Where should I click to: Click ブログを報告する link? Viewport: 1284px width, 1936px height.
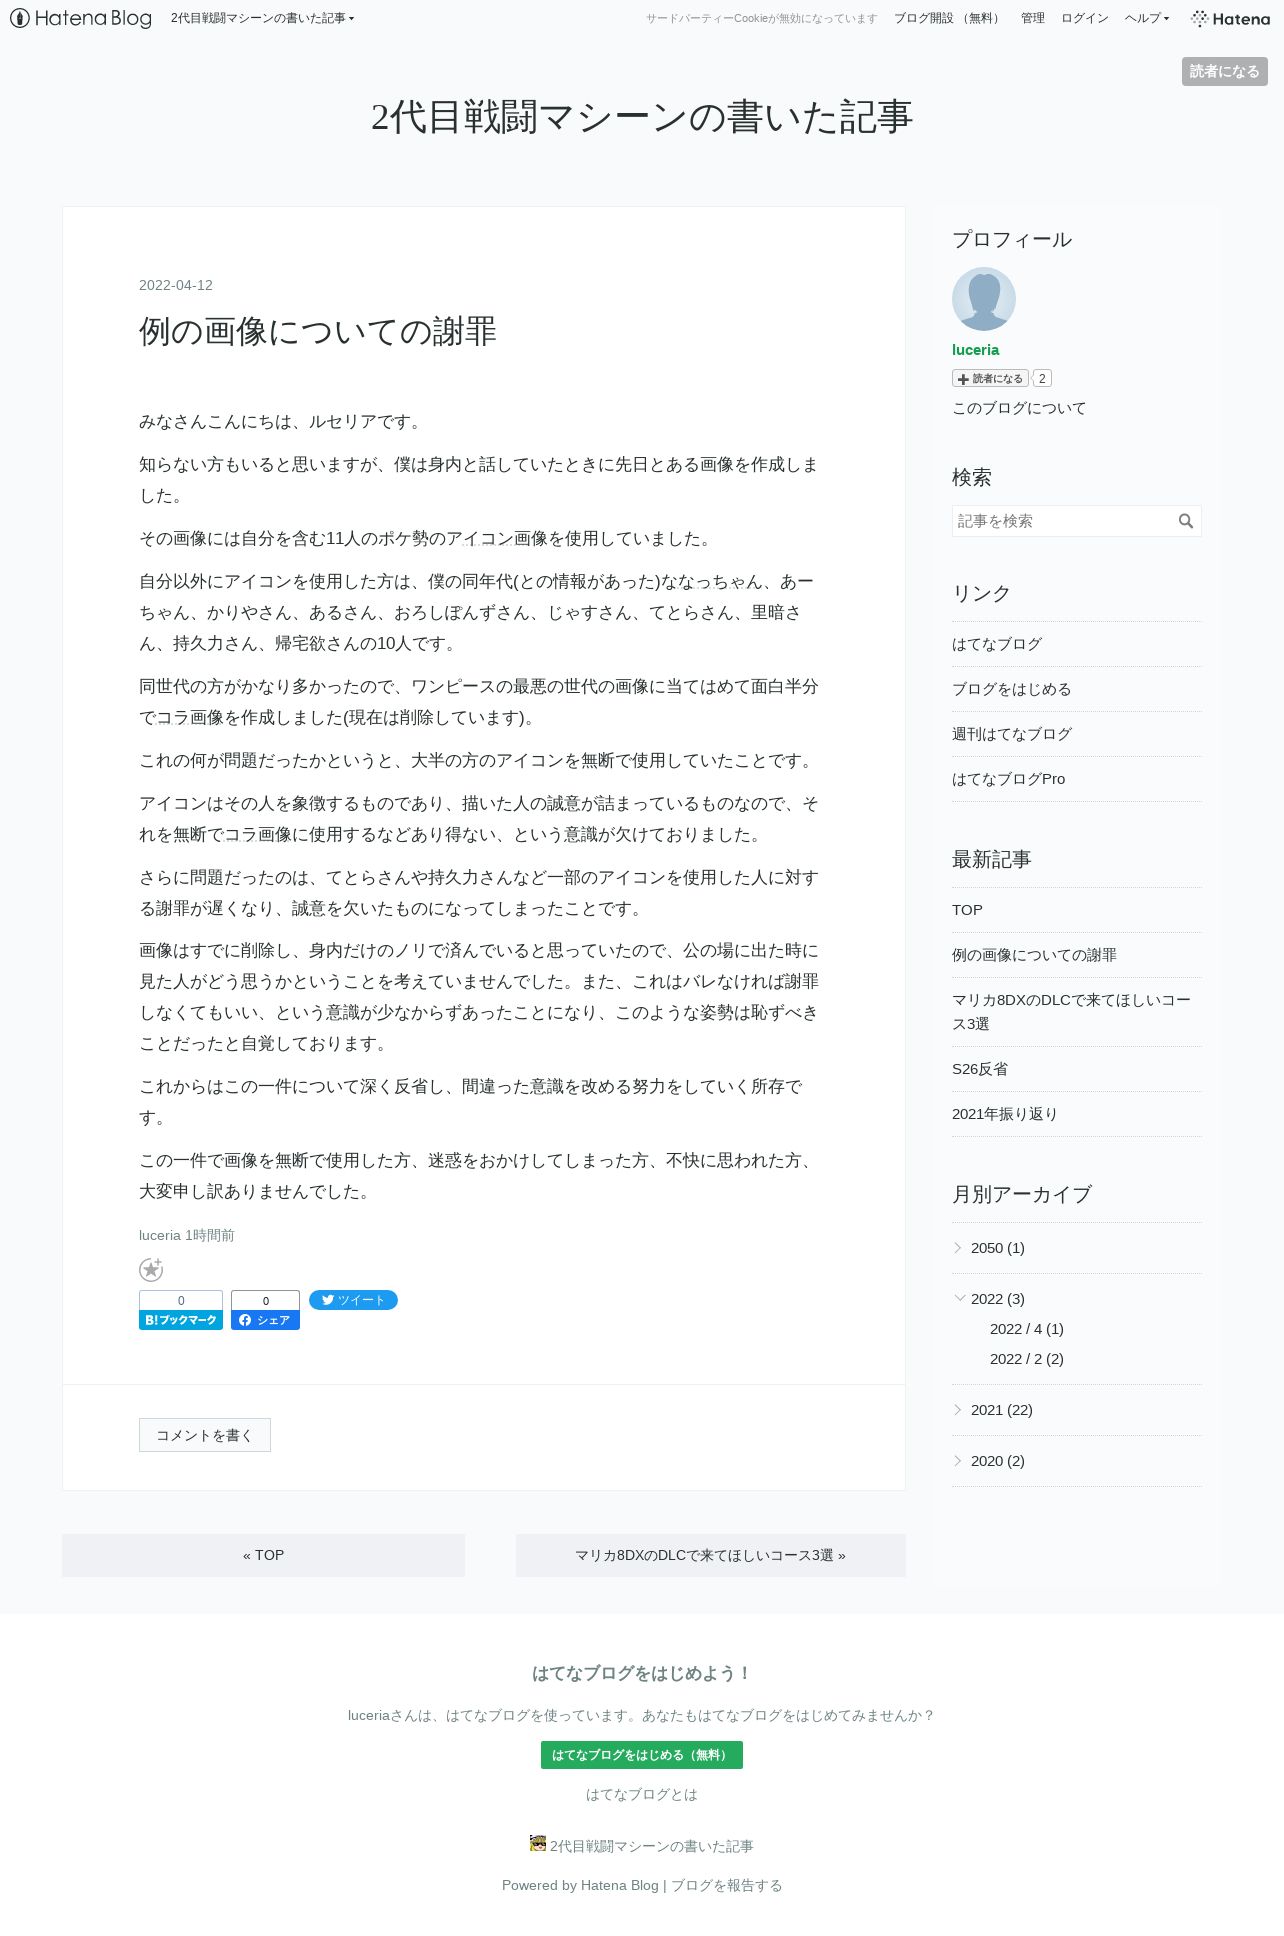point(727,1885)
